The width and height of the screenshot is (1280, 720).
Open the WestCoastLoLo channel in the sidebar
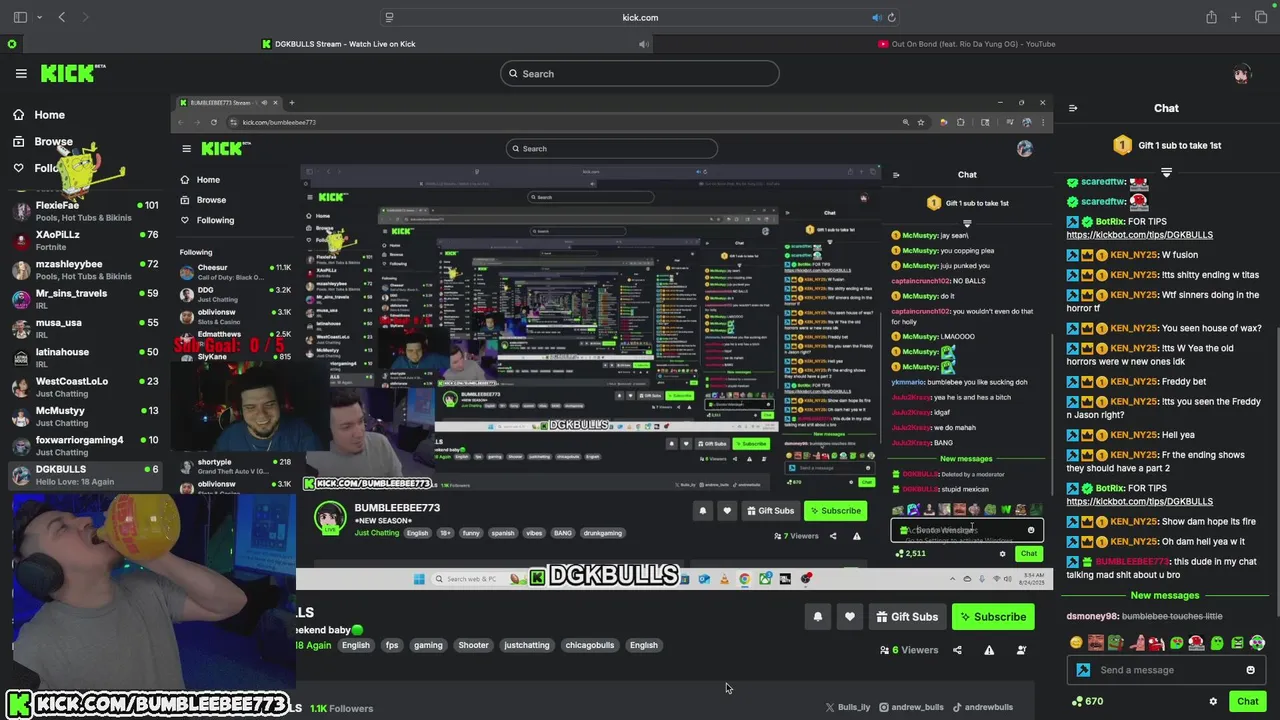85,387
